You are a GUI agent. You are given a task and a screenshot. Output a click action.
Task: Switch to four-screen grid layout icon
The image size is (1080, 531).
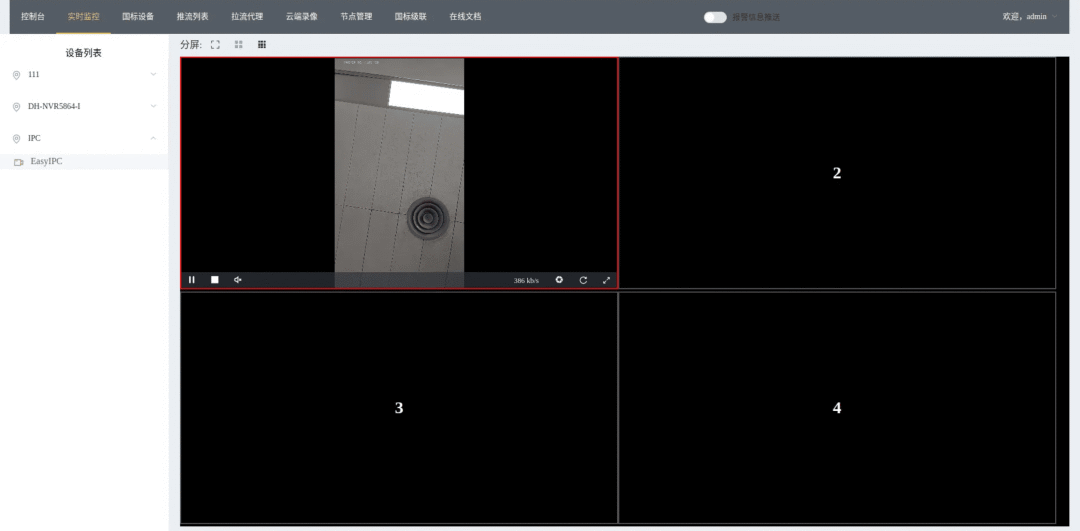(x=238, y=44)
